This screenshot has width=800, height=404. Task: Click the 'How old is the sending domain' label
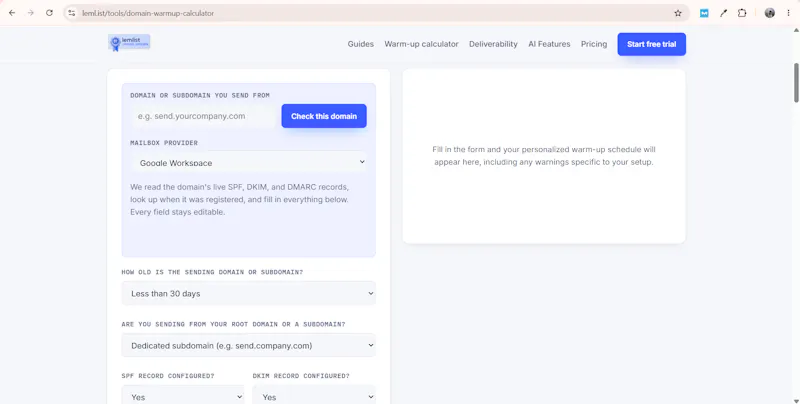coord(212,272)
